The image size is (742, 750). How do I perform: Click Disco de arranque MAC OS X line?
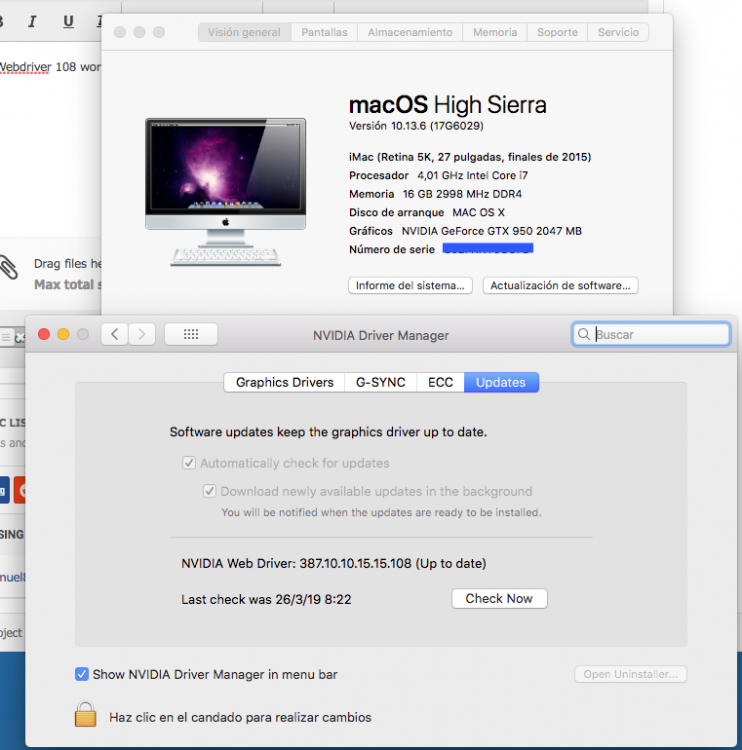pos(427,212)
